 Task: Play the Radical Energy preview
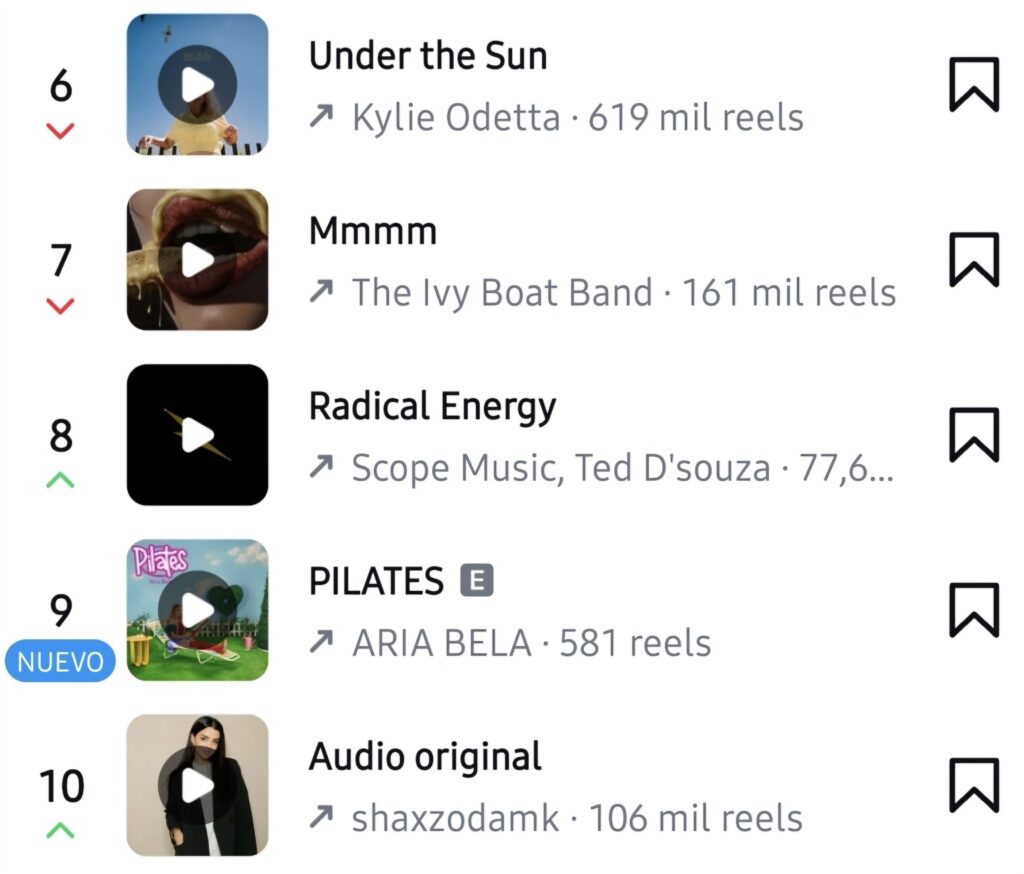[x=197, y=434]
